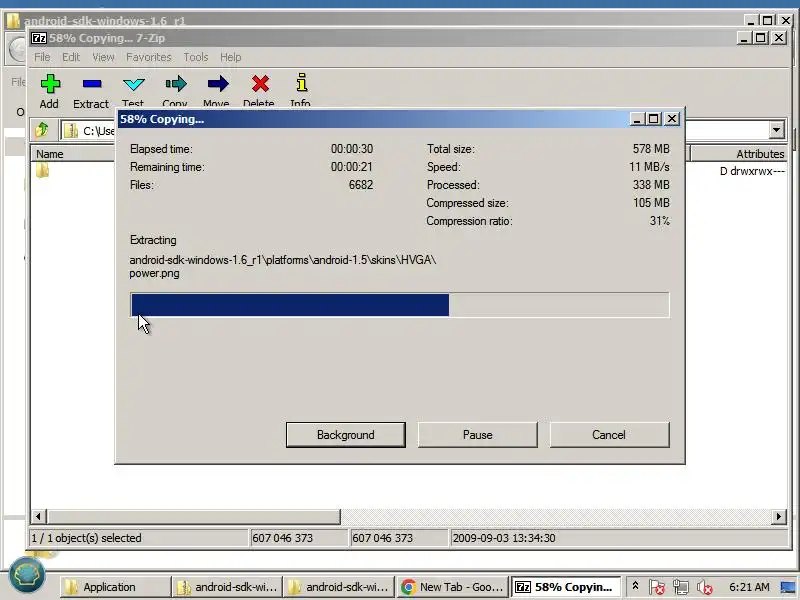
Task: Open the Help menu in 7-Zip
Action: (230, 57)
